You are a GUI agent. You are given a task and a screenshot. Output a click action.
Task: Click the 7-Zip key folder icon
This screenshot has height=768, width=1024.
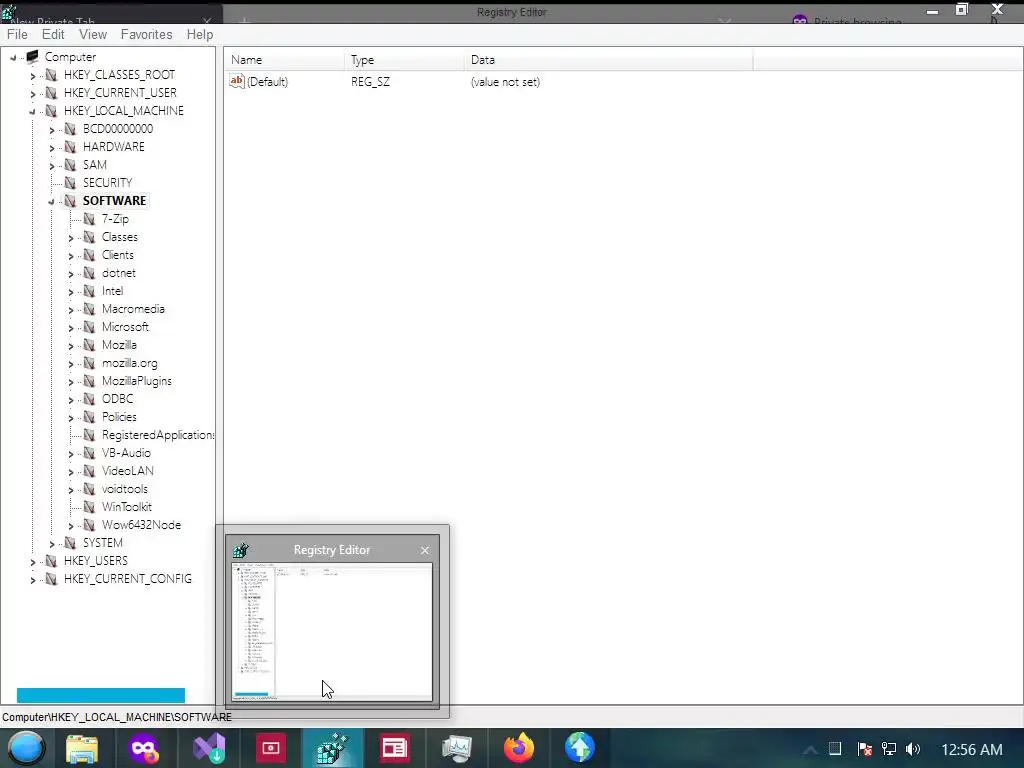89,219
